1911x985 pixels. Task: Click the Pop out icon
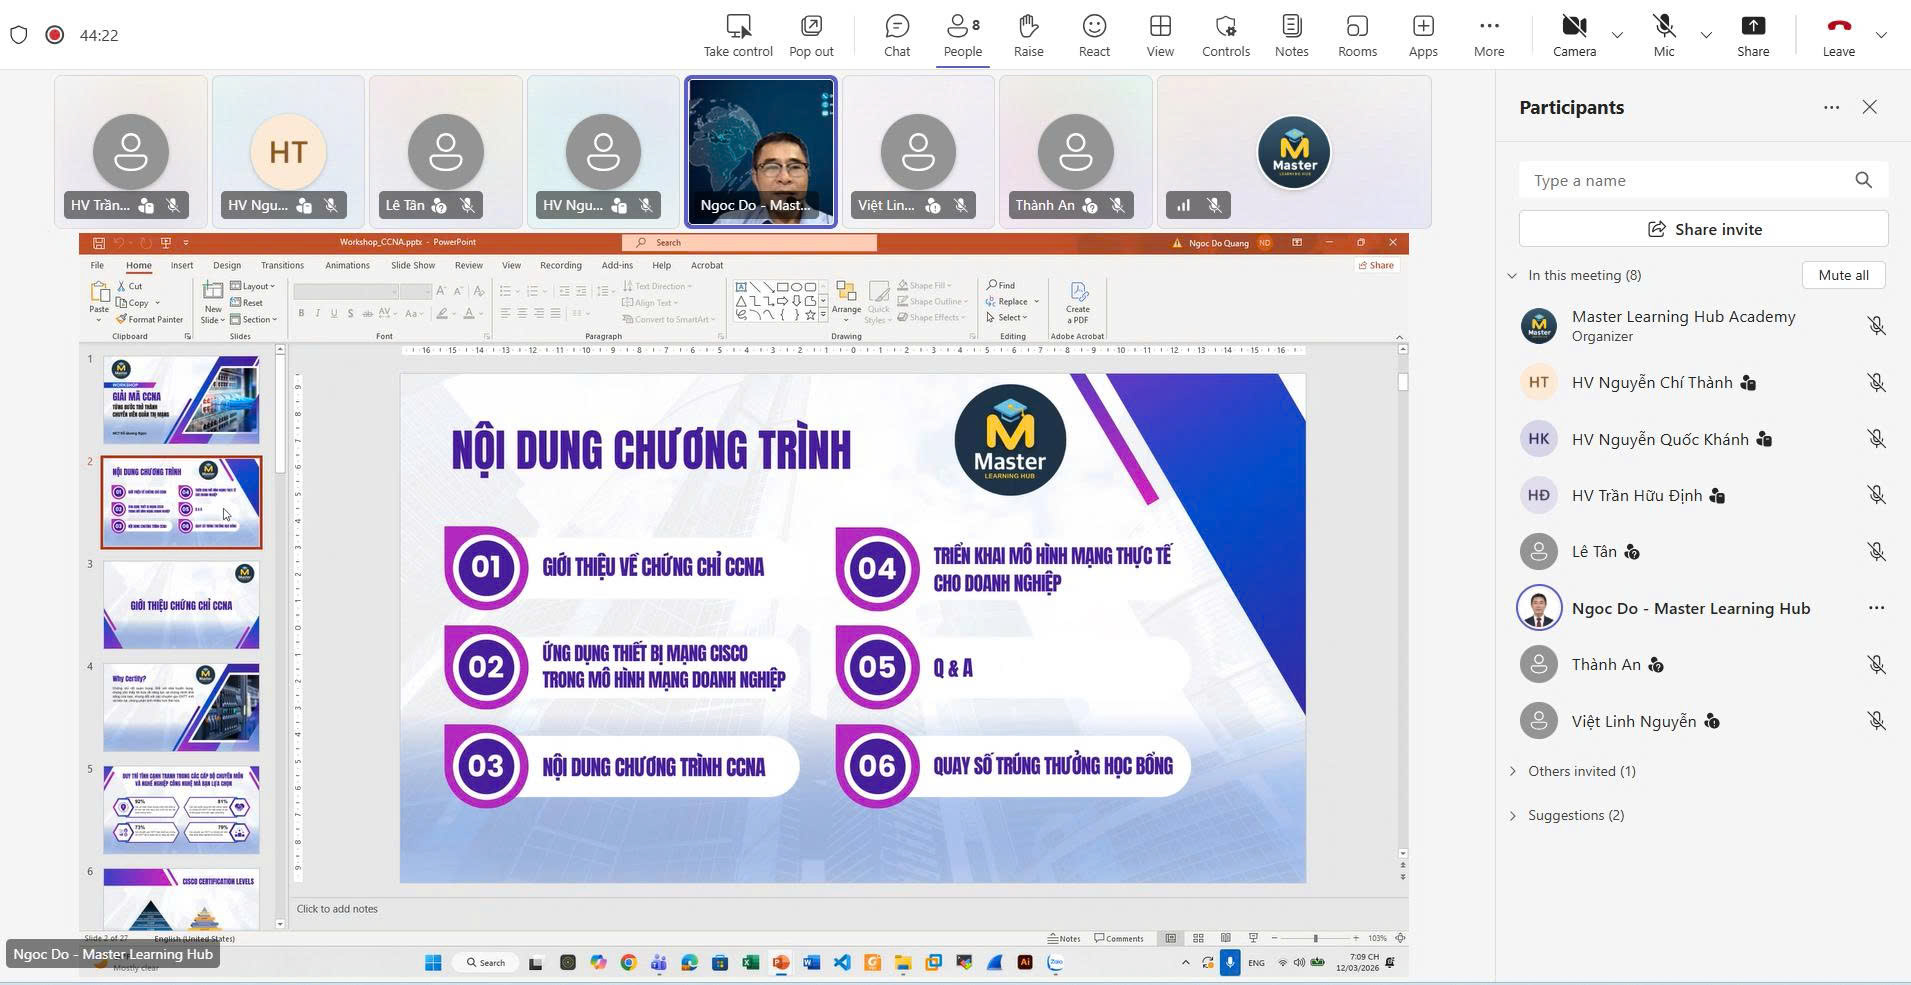pyautogui.click(x=811, y=35)
